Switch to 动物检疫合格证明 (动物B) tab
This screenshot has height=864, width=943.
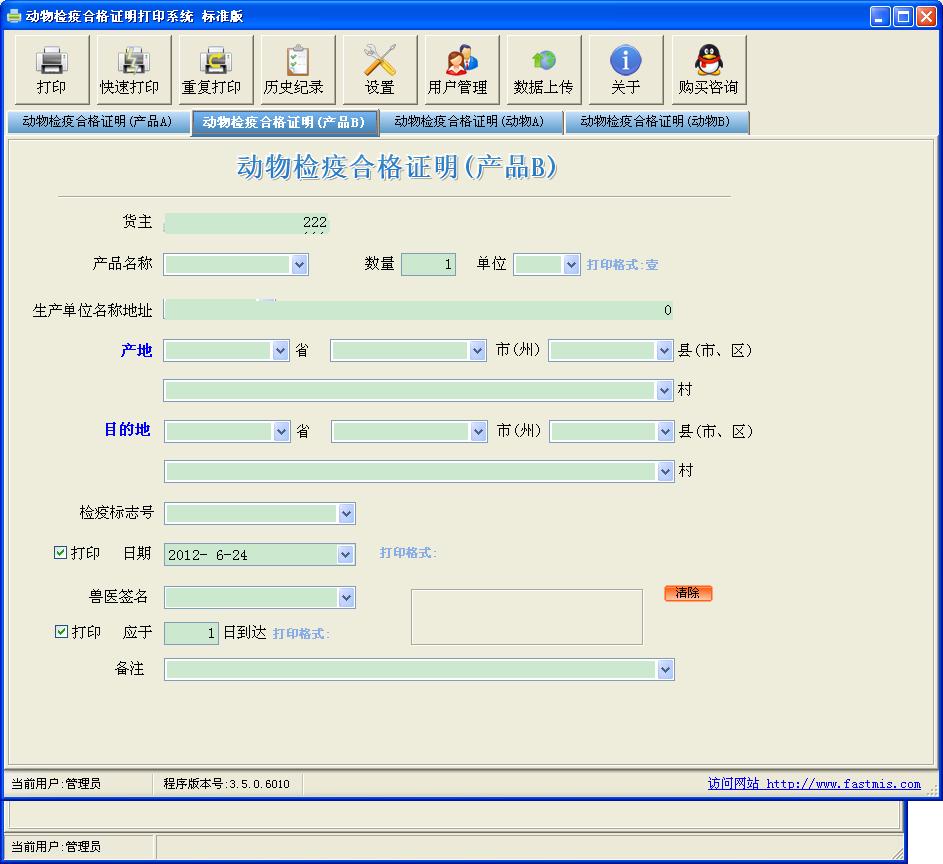655,122
